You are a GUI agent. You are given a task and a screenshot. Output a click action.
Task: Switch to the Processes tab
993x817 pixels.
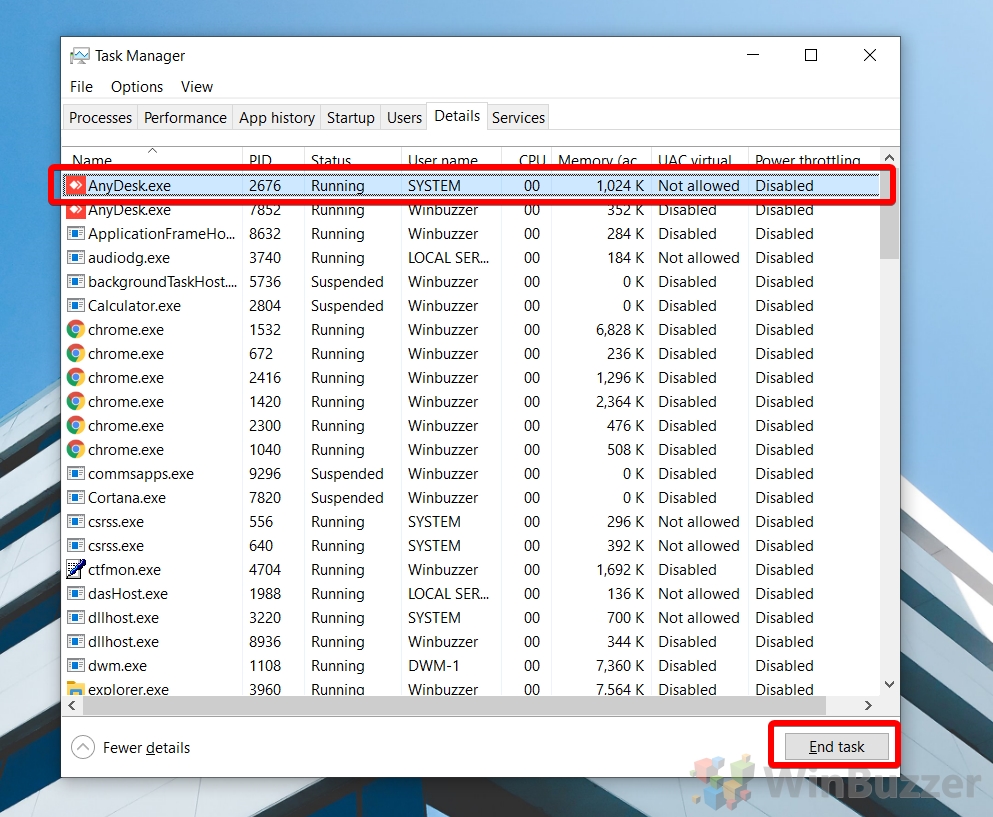click(101, 118)
